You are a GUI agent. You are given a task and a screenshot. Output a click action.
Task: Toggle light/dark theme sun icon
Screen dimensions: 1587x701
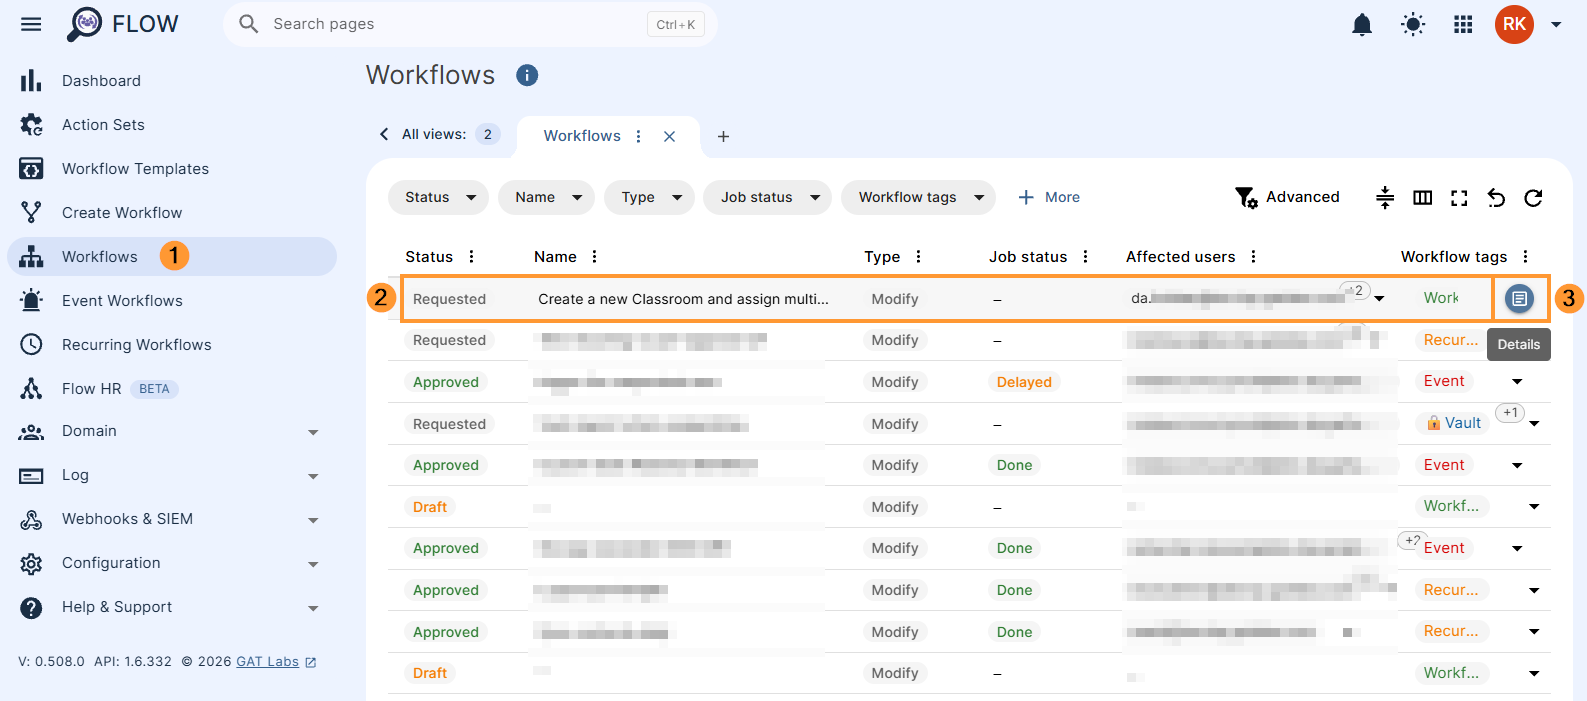(x=1413, y=24)
